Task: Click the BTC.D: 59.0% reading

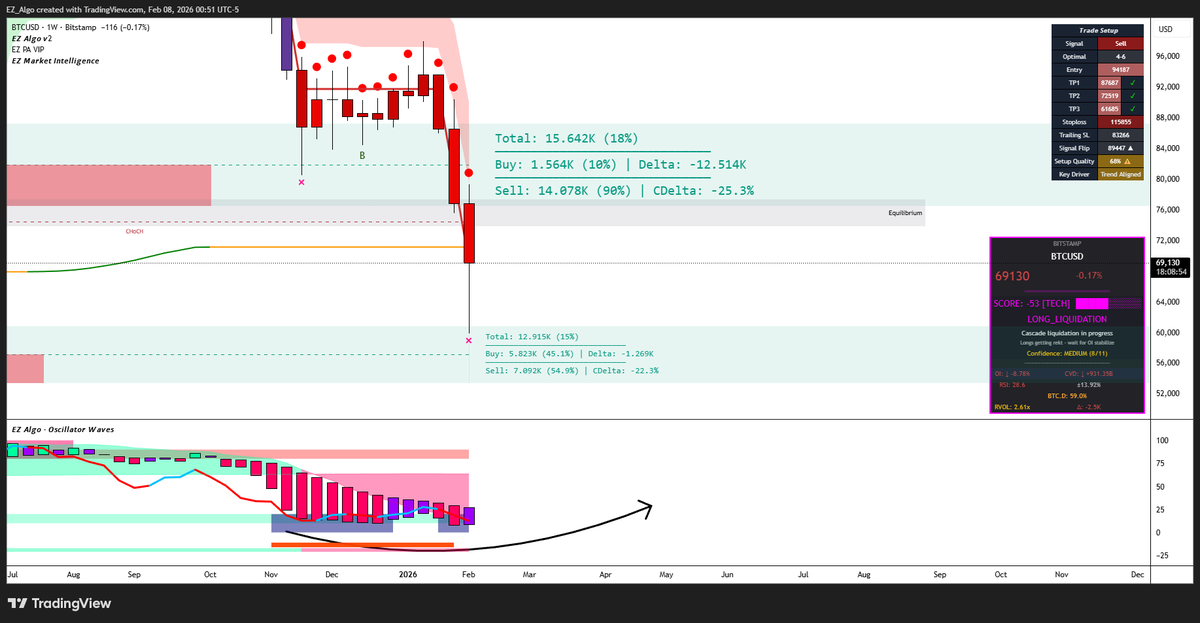Action: point(1067,396)
